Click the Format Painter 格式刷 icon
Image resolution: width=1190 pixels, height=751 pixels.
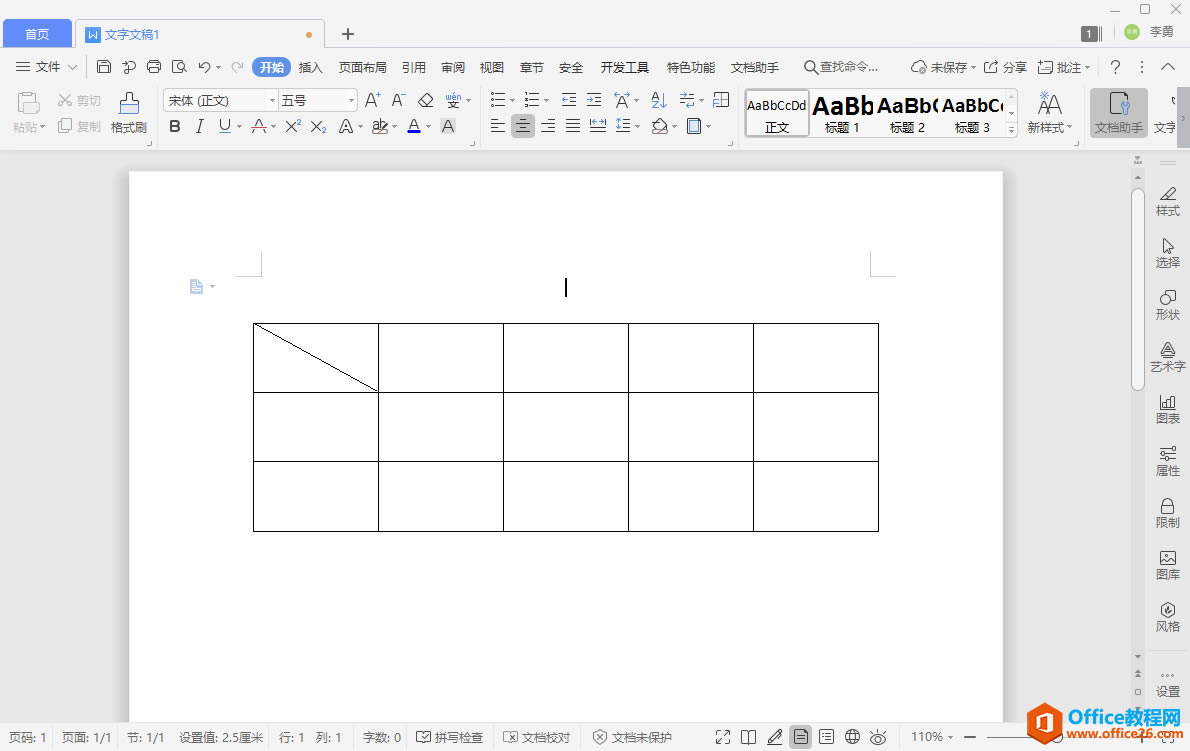(129, 113)
